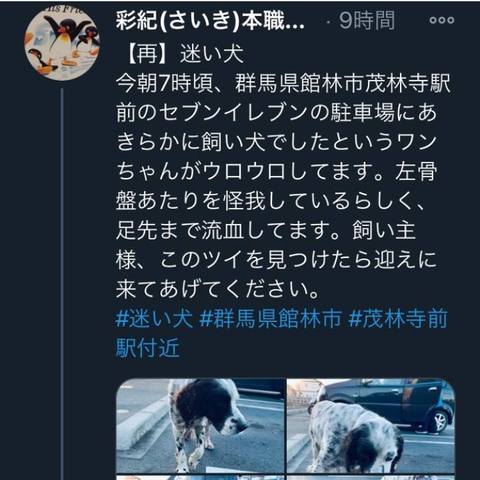
Task: Open bottom-right partially visible photo
Action: [371, 478]
